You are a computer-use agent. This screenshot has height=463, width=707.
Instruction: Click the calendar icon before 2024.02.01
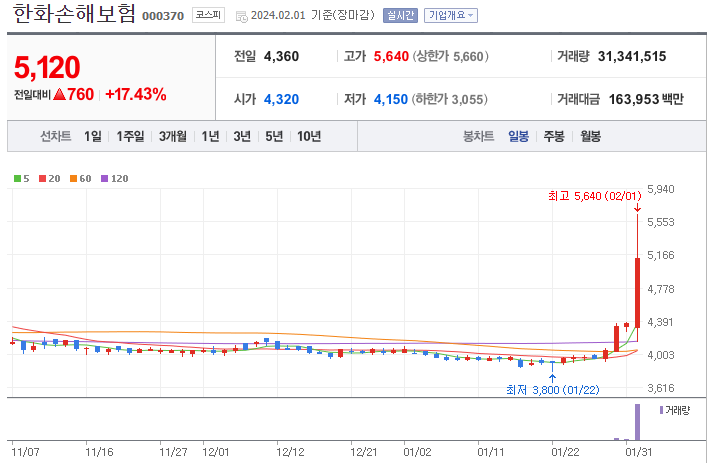click(x=242, y=17)
